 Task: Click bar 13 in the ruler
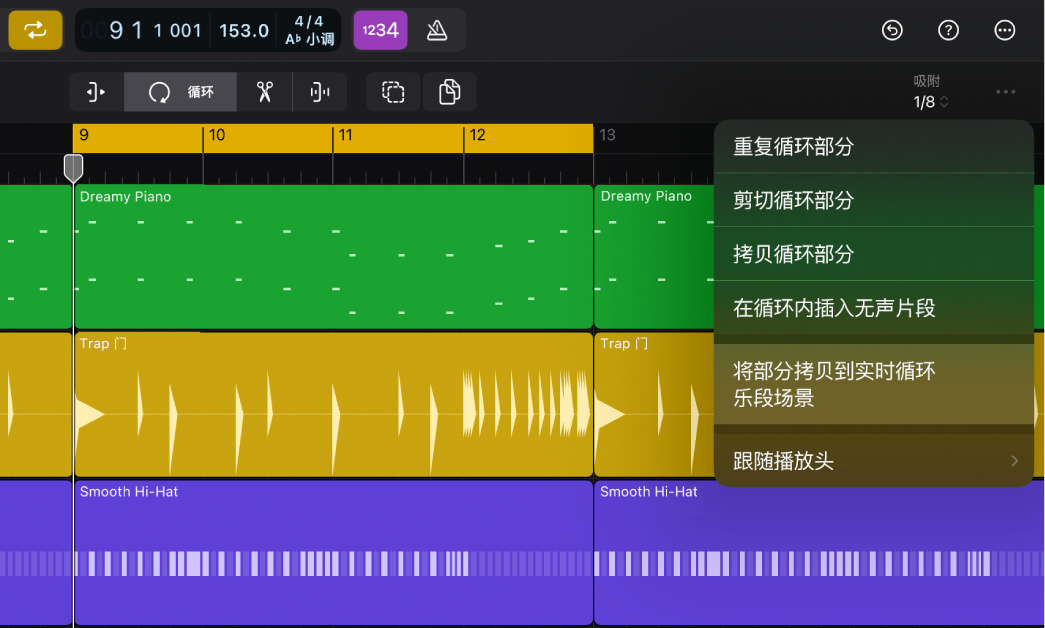[x=607, y=135]
